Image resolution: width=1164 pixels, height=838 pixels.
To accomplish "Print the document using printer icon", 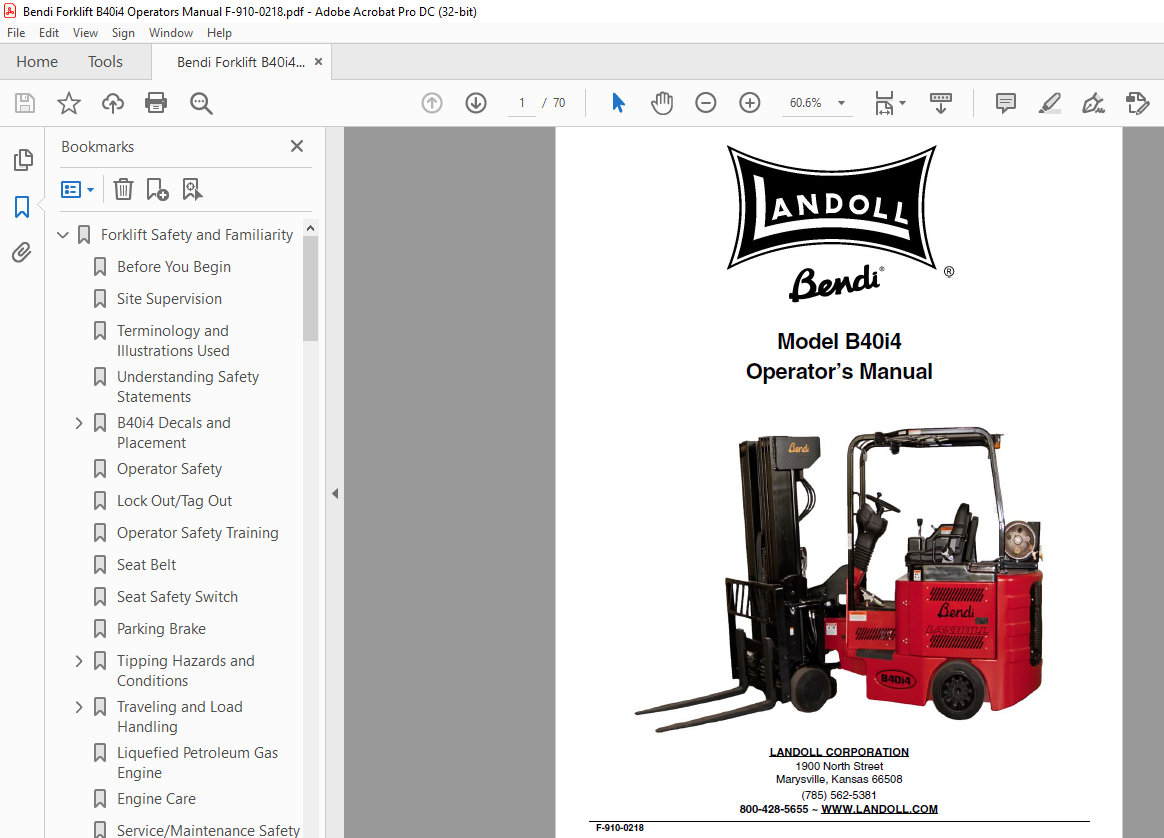I will (157, 103).
